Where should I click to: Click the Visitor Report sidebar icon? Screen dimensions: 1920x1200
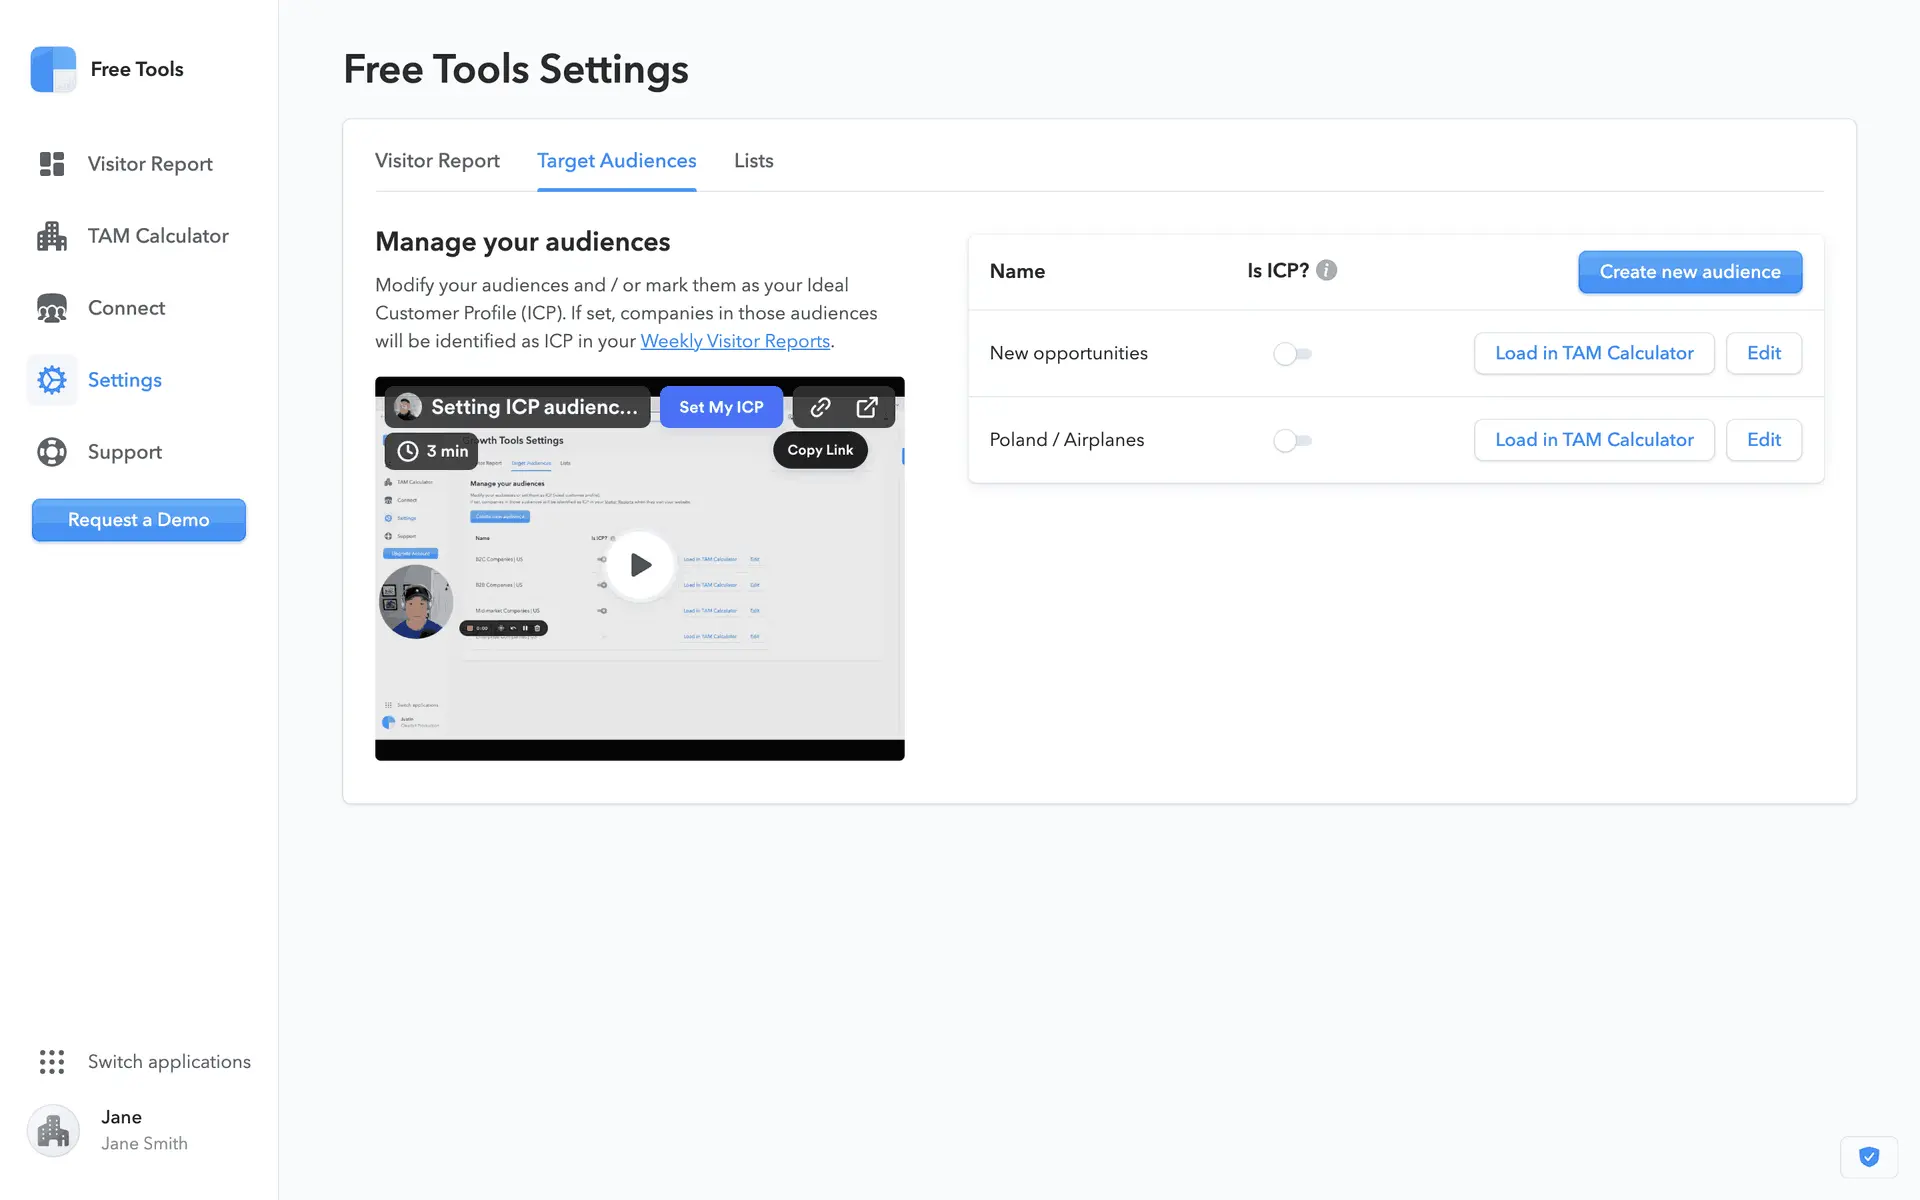(x=52, y=164)
